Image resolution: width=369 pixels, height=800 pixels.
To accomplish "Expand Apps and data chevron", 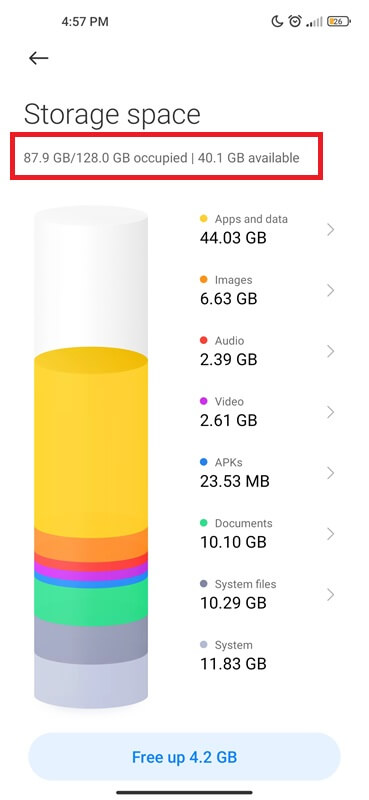I will [330, 230].
